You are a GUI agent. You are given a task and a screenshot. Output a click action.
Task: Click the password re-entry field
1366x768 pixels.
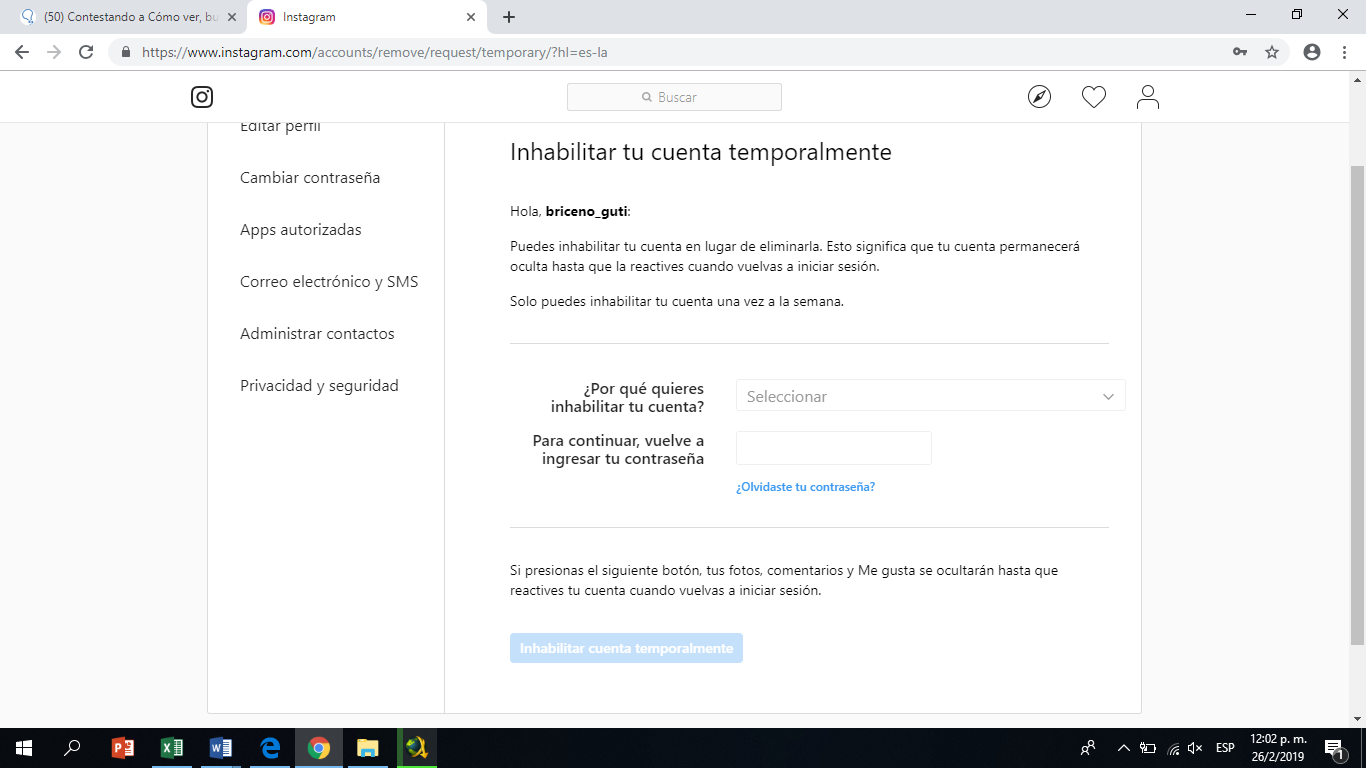pyautogui.click(x=834, y=448)
